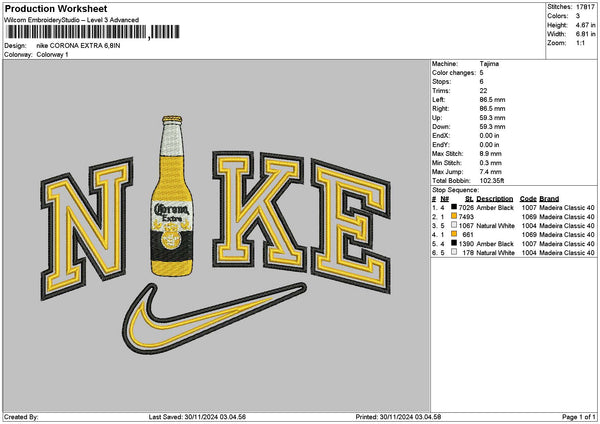Screen dimensions: 600x424
Task: Select the embroidered letter K
Action: click(259, 212)
